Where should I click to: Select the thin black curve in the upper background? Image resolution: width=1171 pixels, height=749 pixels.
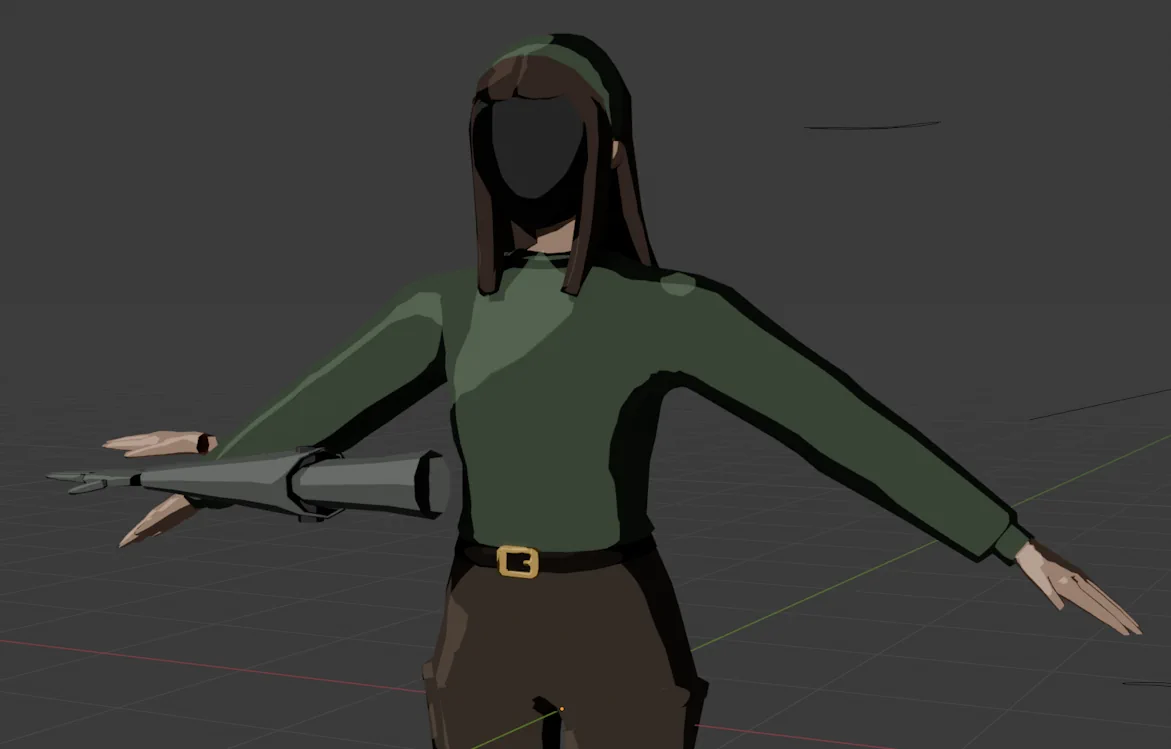[870, 126]
